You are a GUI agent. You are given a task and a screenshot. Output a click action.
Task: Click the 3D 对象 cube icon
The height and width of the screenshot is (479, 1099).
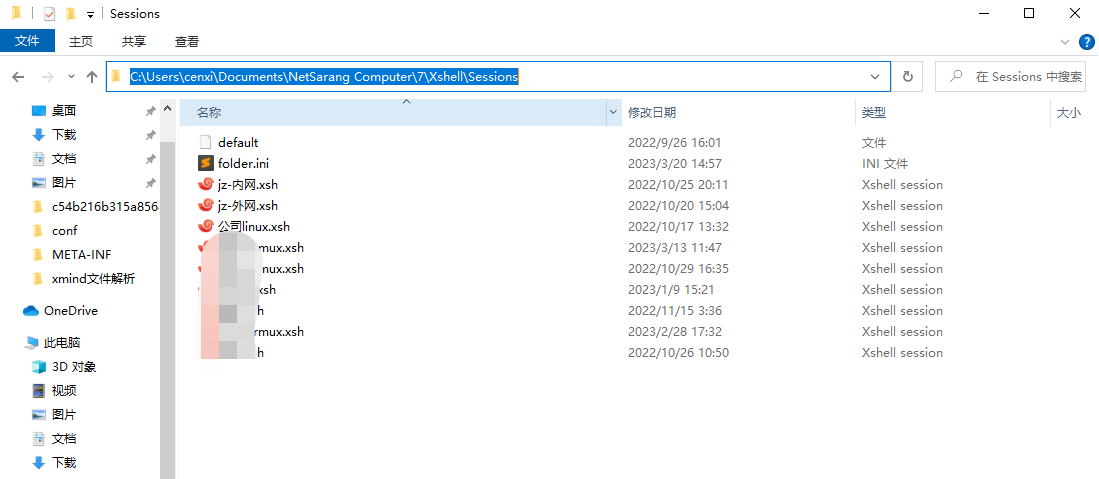[x=39, y=367]
